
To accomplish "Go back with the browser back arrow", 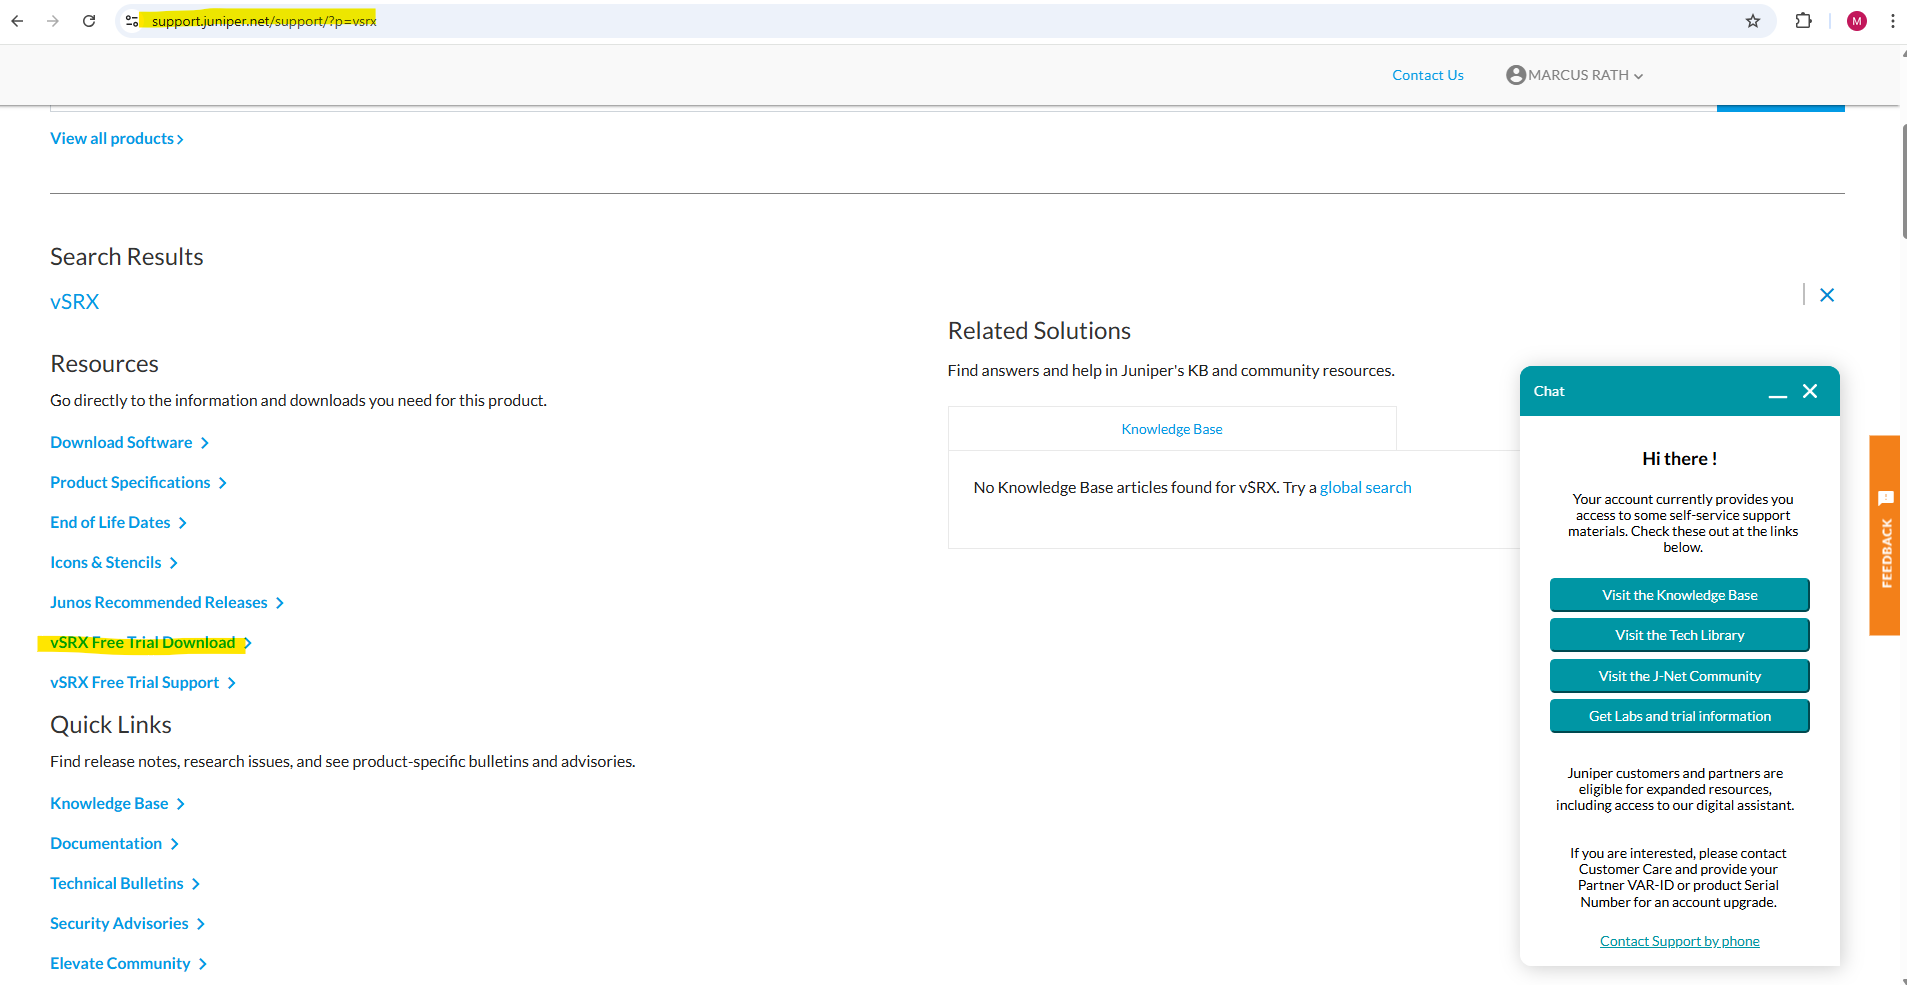I will [17, 21].
